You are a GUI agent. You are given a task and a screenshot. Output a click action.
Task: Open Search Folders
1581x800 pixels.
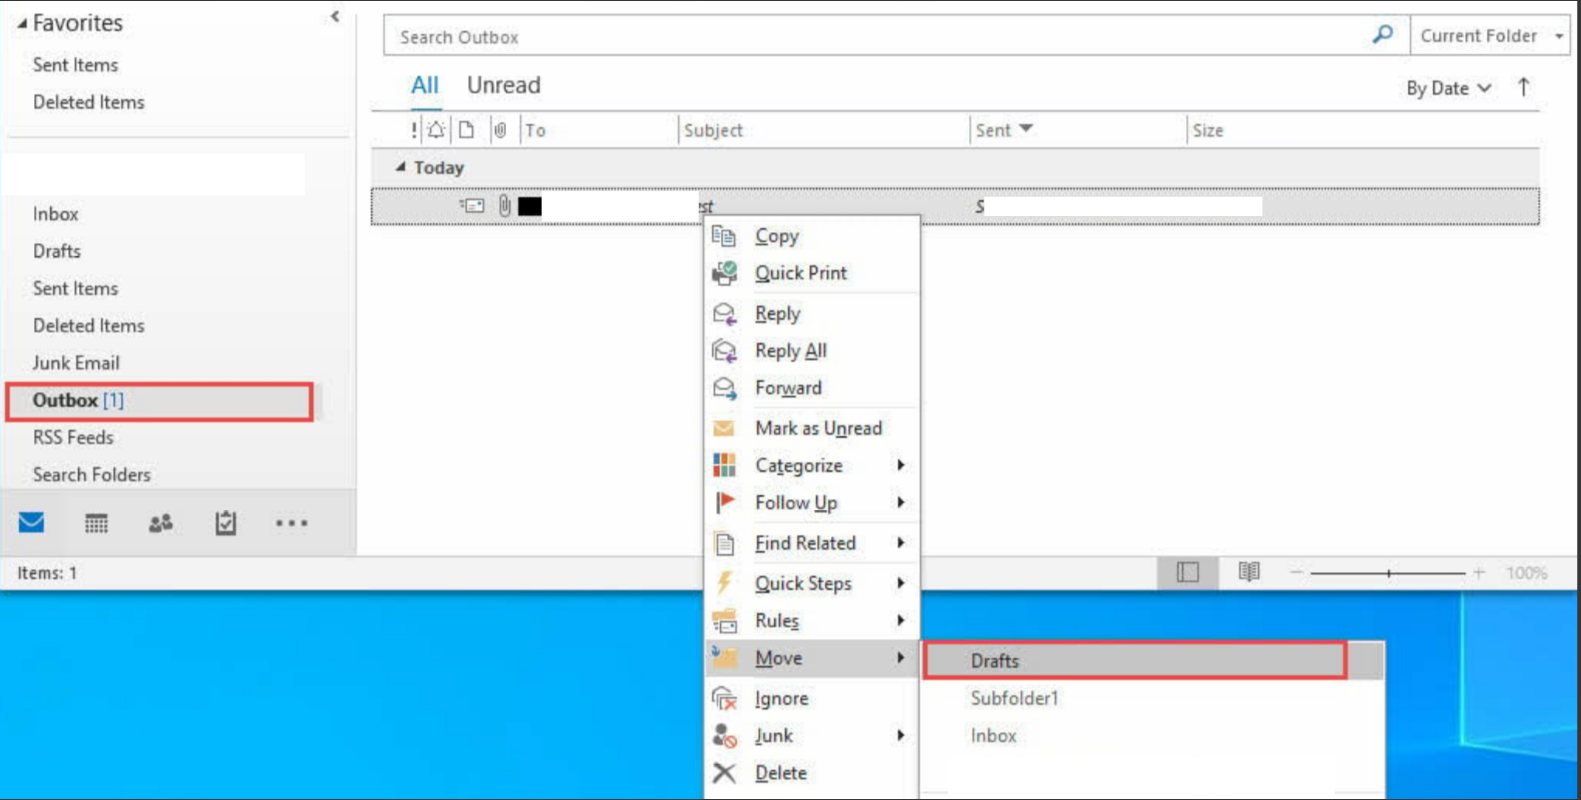[x=91, y=475]
